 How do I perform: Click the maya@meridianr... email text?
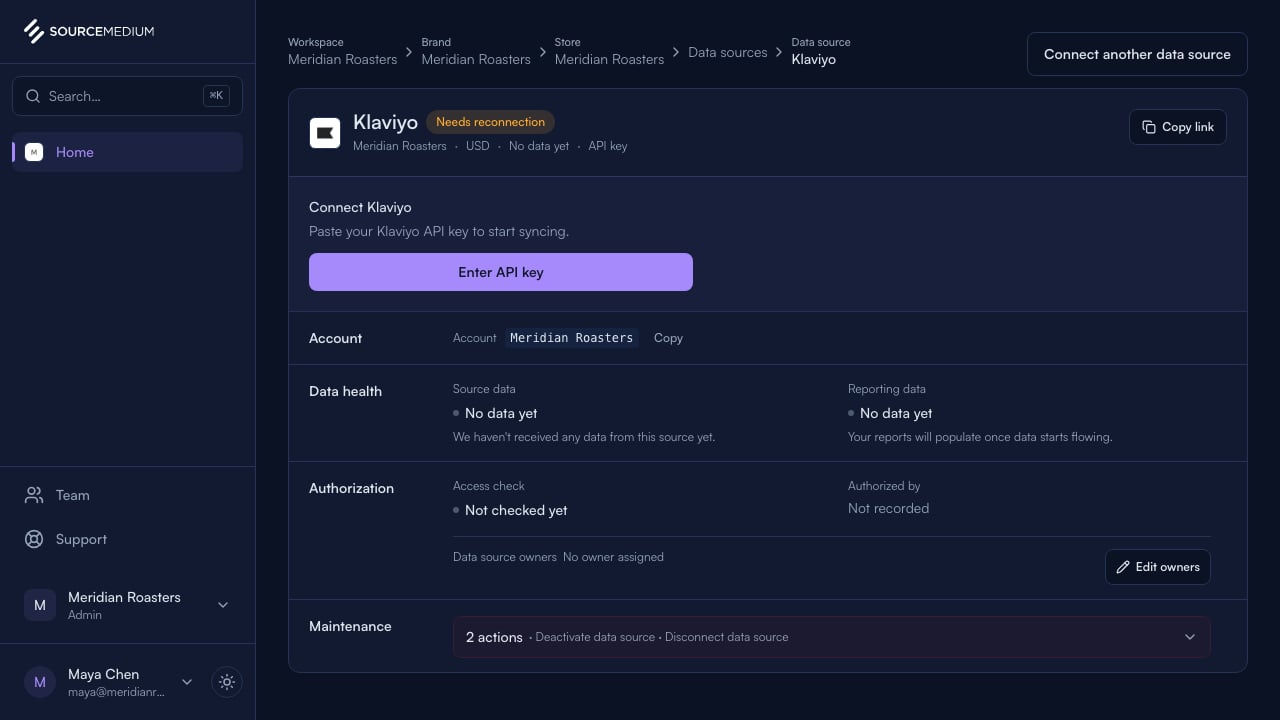tap(116, 692)
